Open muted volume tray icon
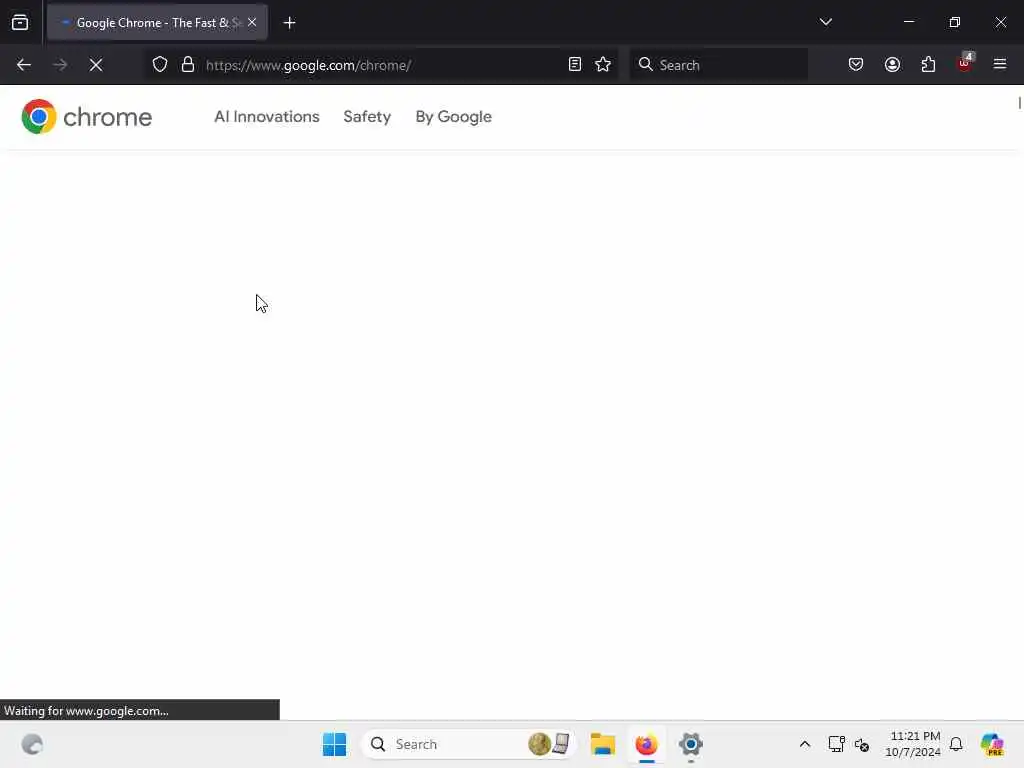The height and width of the screenshot is (768, 1024). (x=862, y=744)
